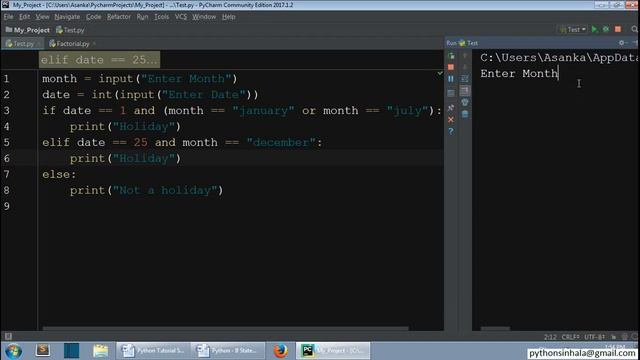Hide the Run tool window
Screen dimensions: 640x360
click(x=636, y=43)
